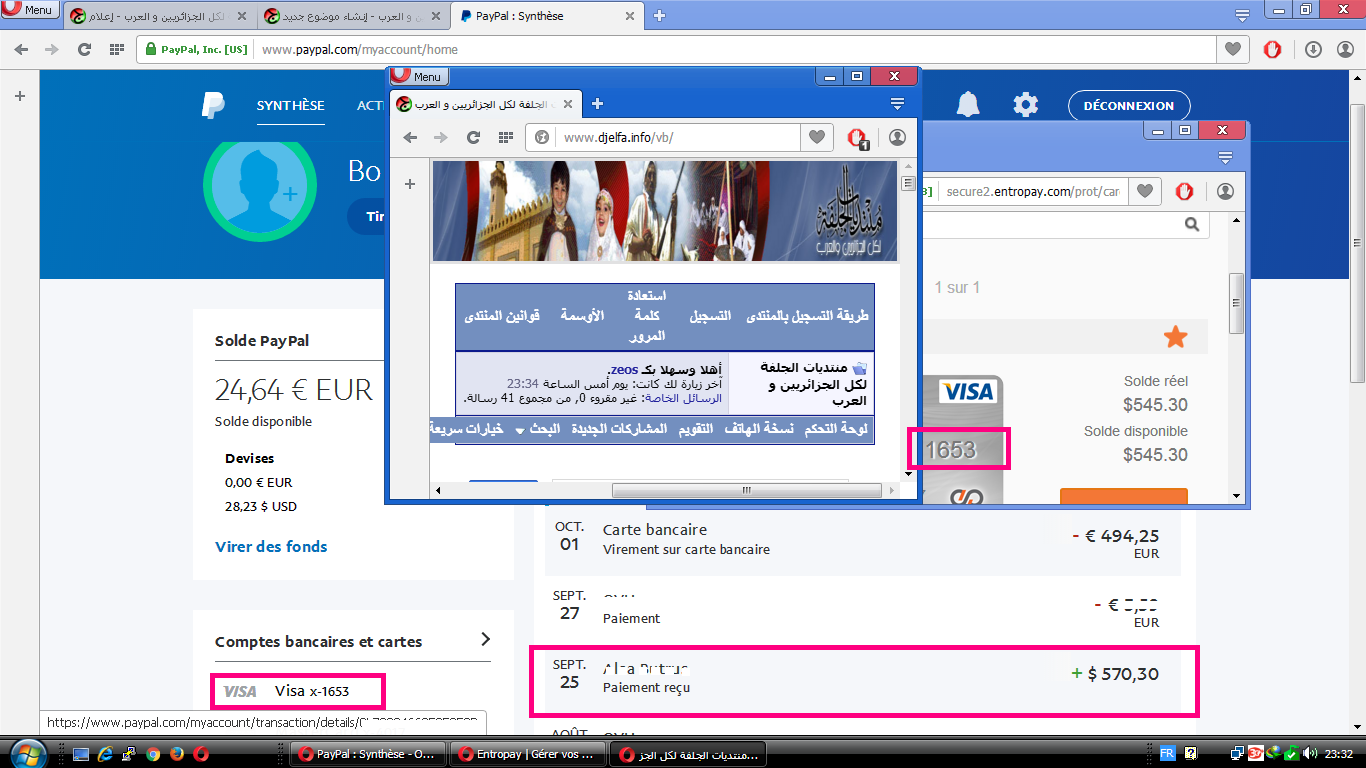
Task: Click the DÉCONNEXION button
Action: click(1129, 106)
